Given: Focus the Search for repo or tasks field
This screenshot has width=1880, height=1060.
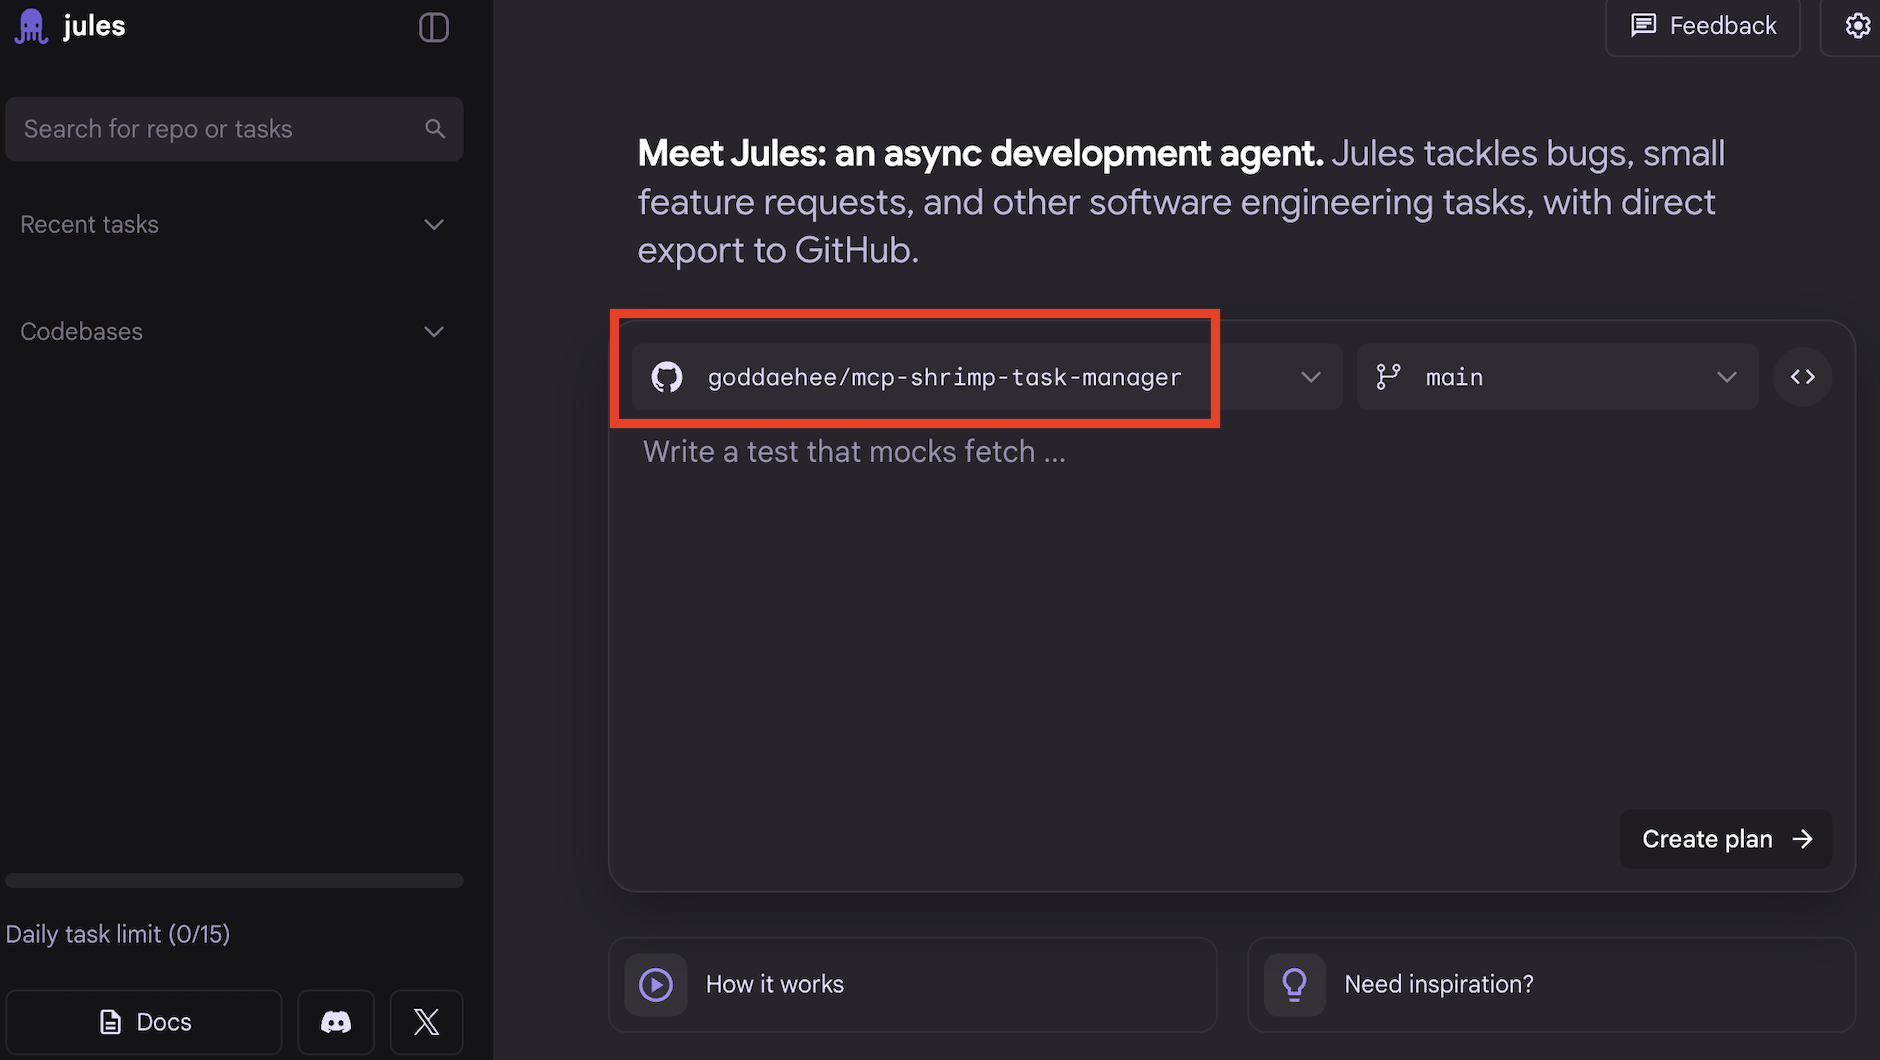Looking at the screenshot, I should point(234,129).
